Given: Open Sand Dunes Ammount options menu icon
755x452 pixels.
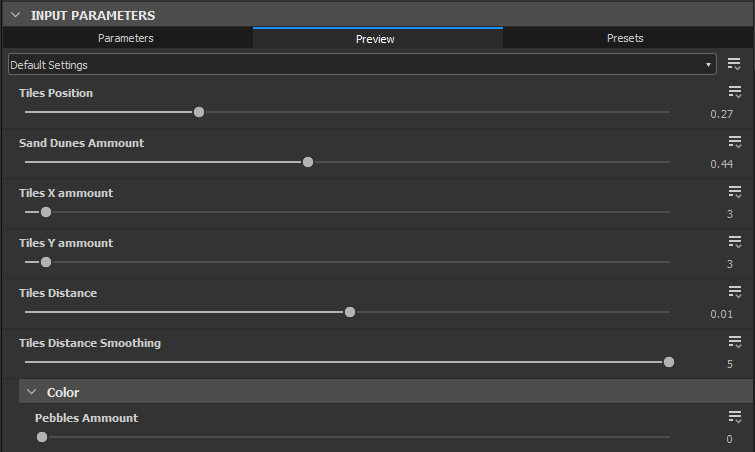Looking at the screenshot, I should click(x=735, y=142).
